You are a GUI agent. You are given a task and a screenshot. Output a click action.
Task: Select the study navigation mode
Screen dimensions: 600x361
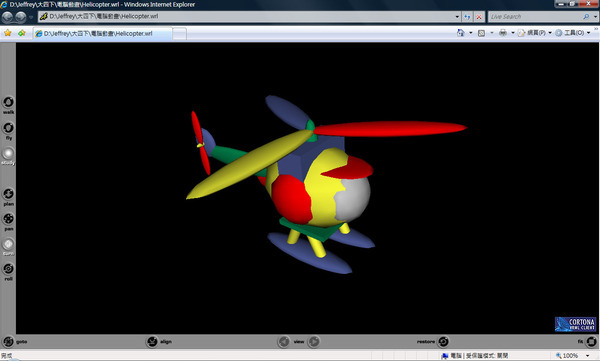[x=8, y=154]
